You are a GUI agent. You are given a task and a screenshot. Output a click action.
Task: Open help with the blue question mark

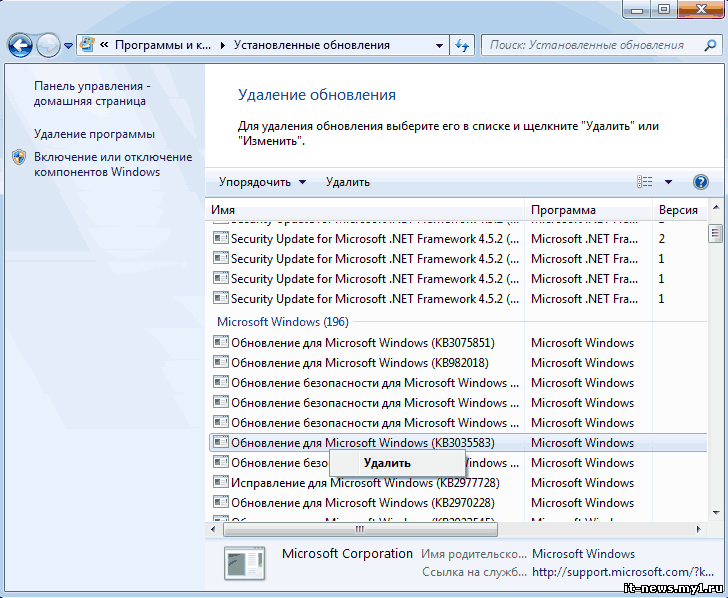tap(701, 182)
